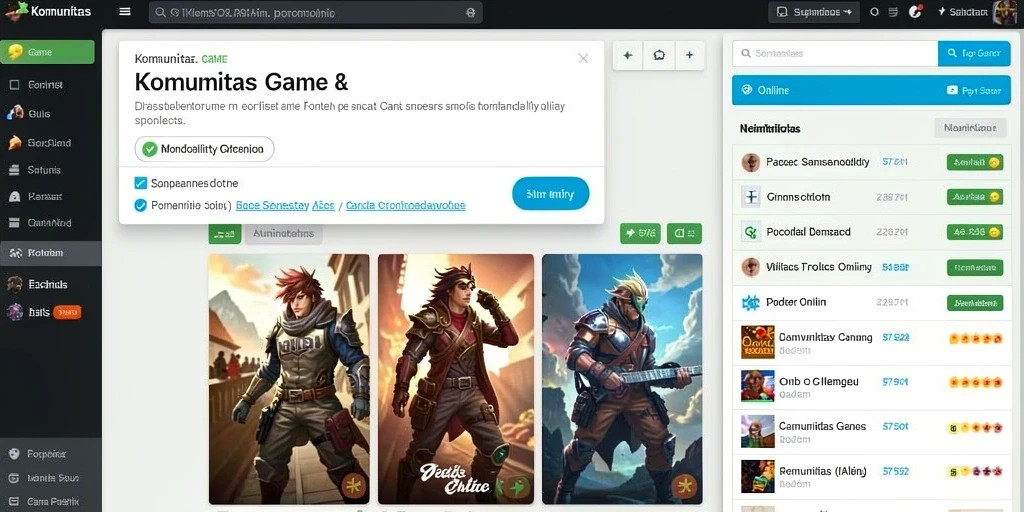Viewport: 1024px width, 512px height.
Task: Click the green button in the Podcer Onliin row
Action: (974, 302)
